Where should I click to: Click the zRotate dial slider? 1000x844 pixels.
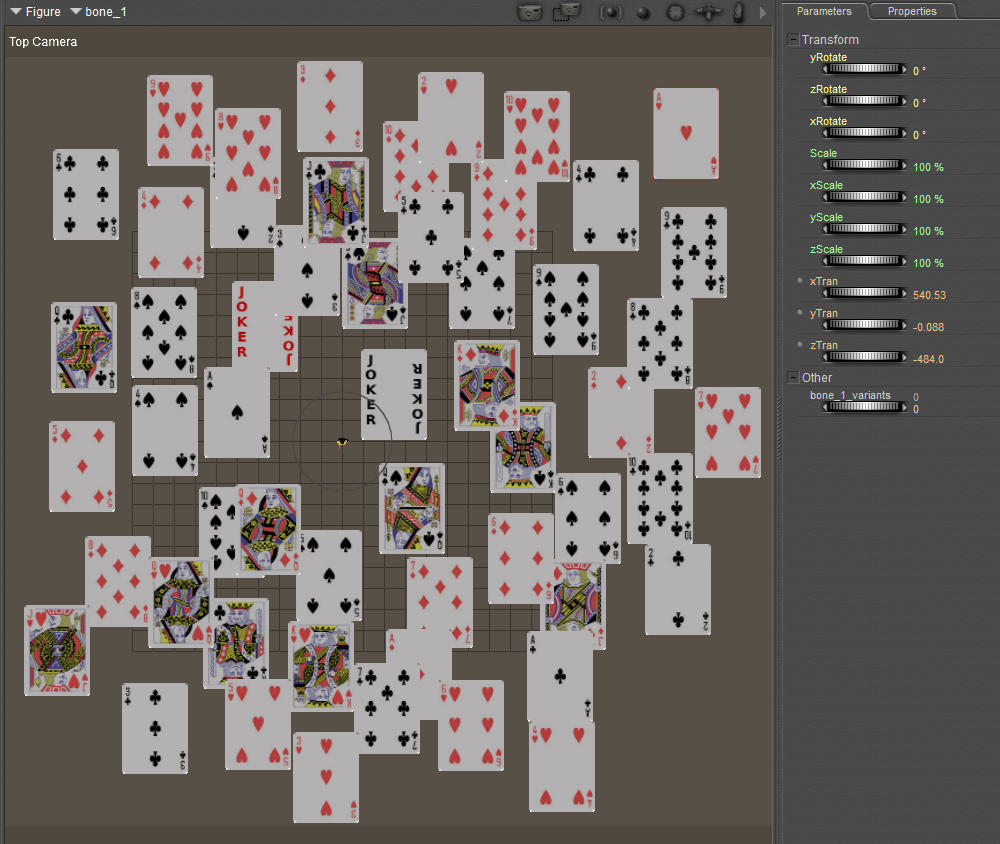click(864, 101)
